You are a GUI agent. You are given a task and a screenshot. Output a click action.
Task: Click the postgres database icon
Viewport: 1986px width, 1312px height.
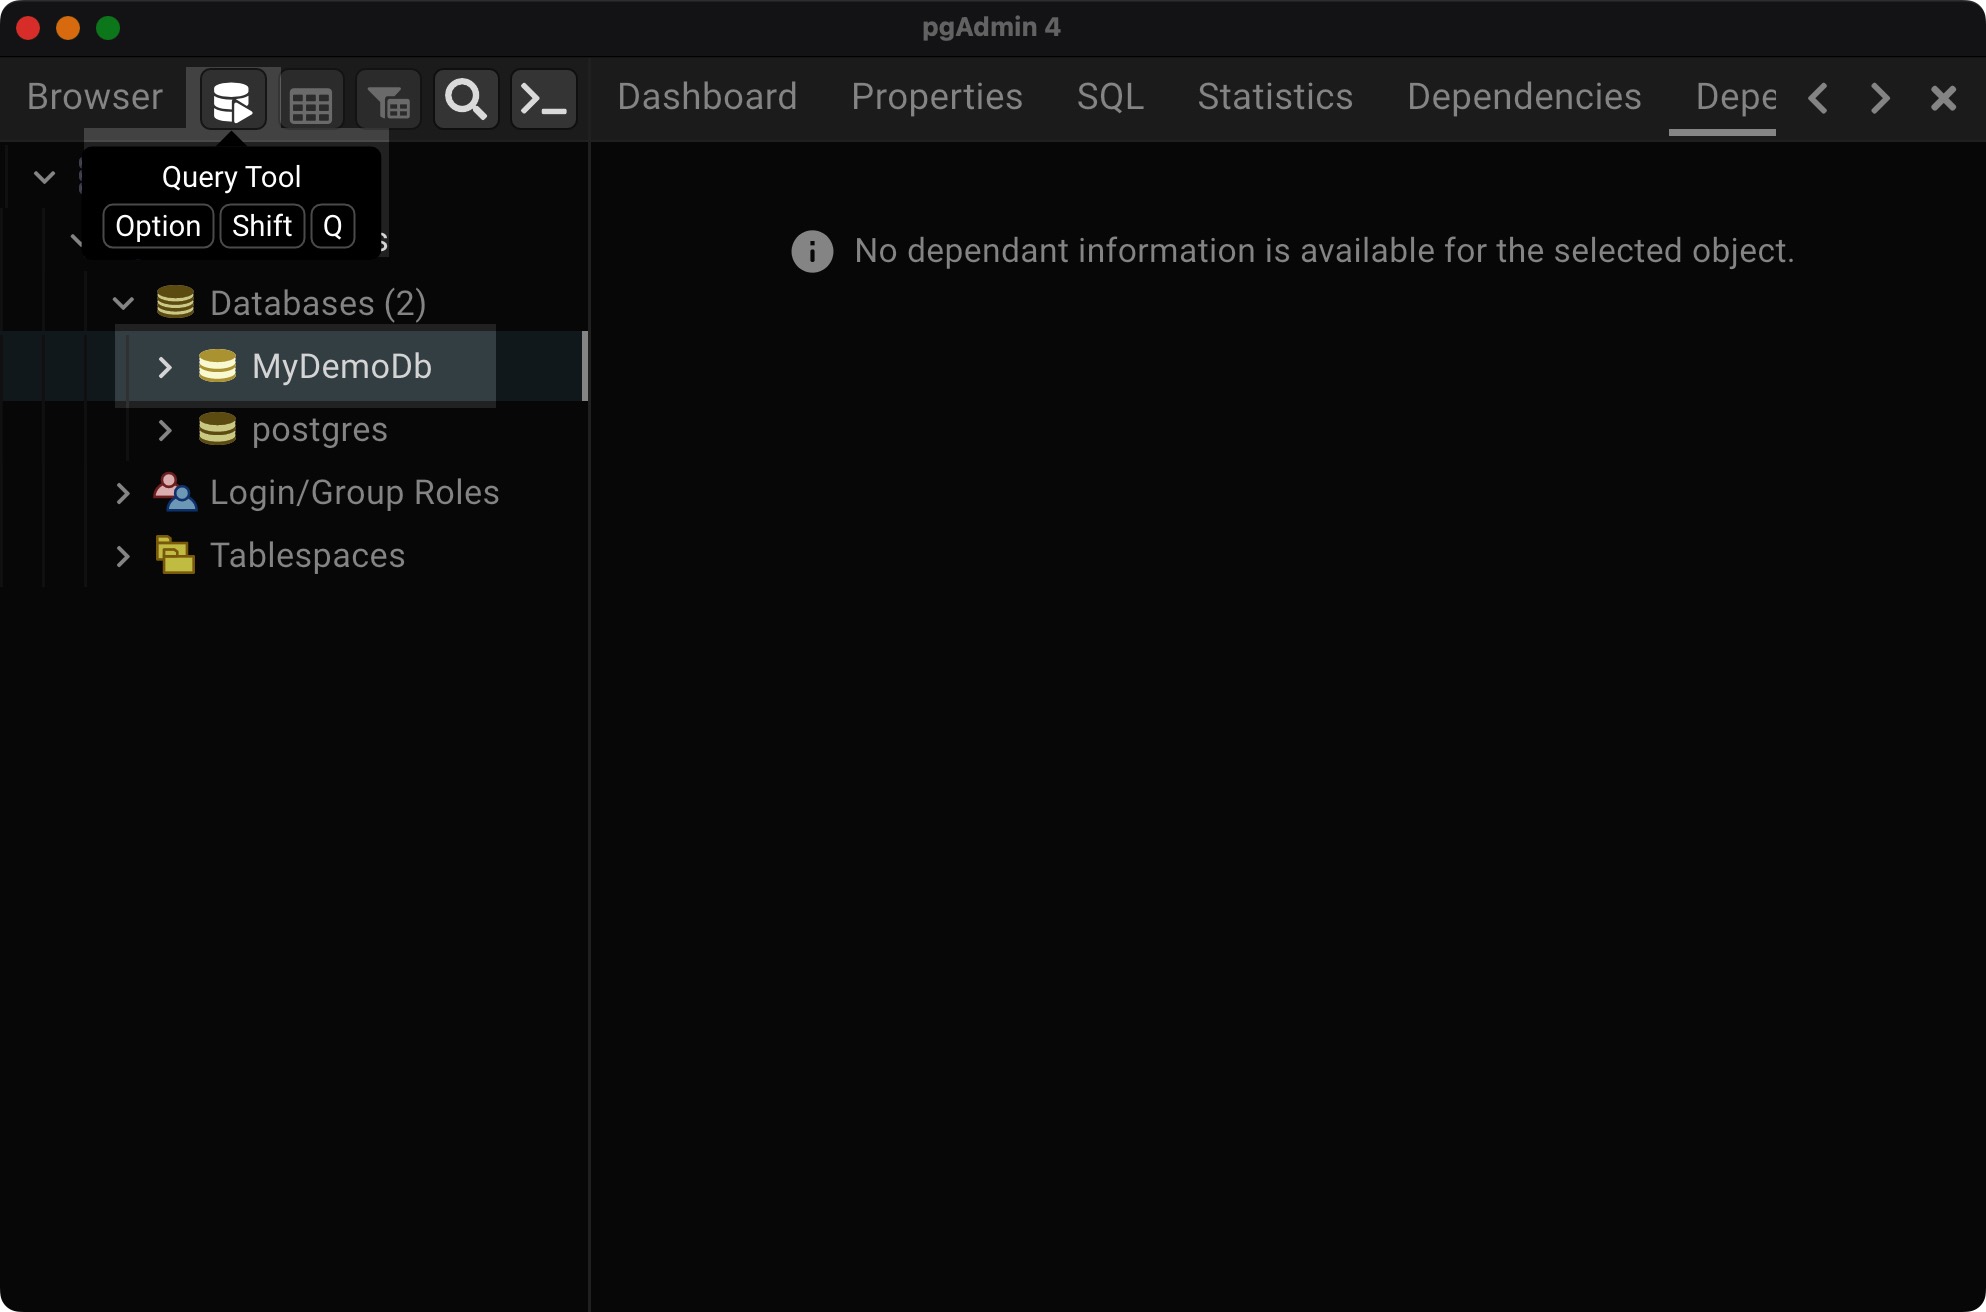point(217,429)
